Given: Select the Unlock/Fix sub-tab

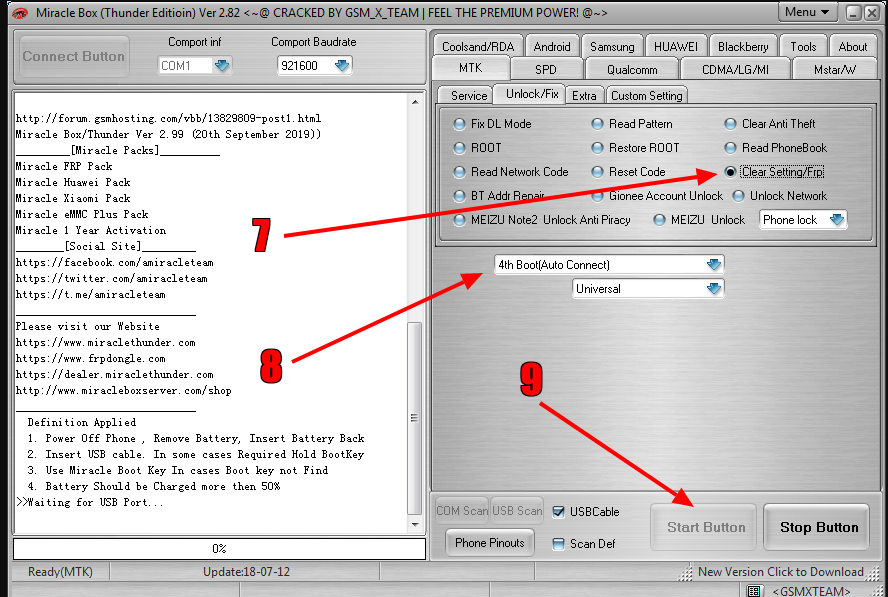Looking at the screenshot, I should [532, 94].
